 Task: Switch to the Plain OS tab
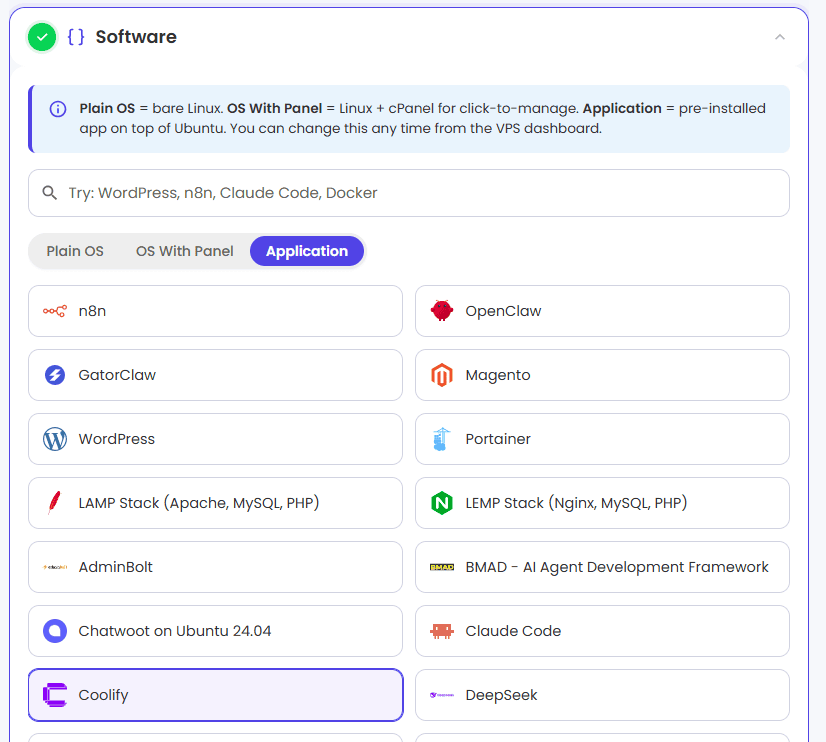(75, 251)
